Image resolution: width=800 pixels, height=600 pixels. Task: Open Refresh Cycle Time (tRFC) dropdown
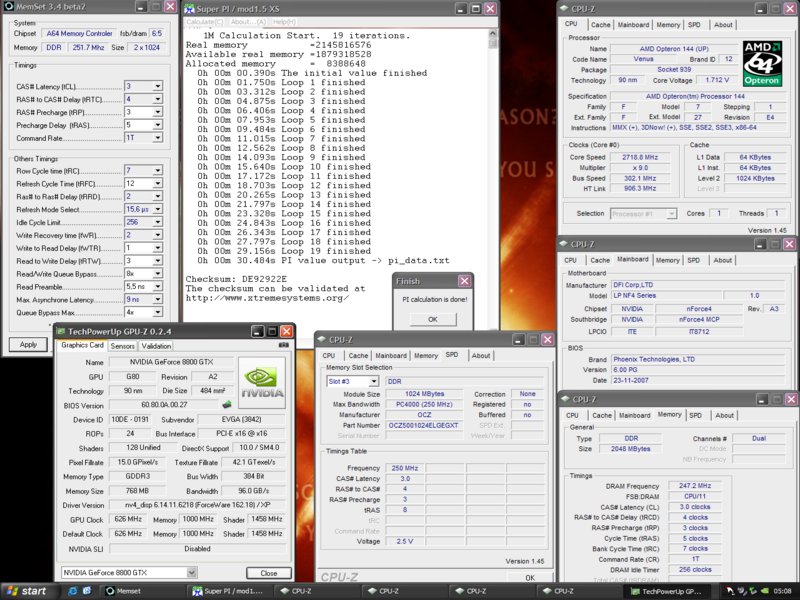tap(158, 183)
